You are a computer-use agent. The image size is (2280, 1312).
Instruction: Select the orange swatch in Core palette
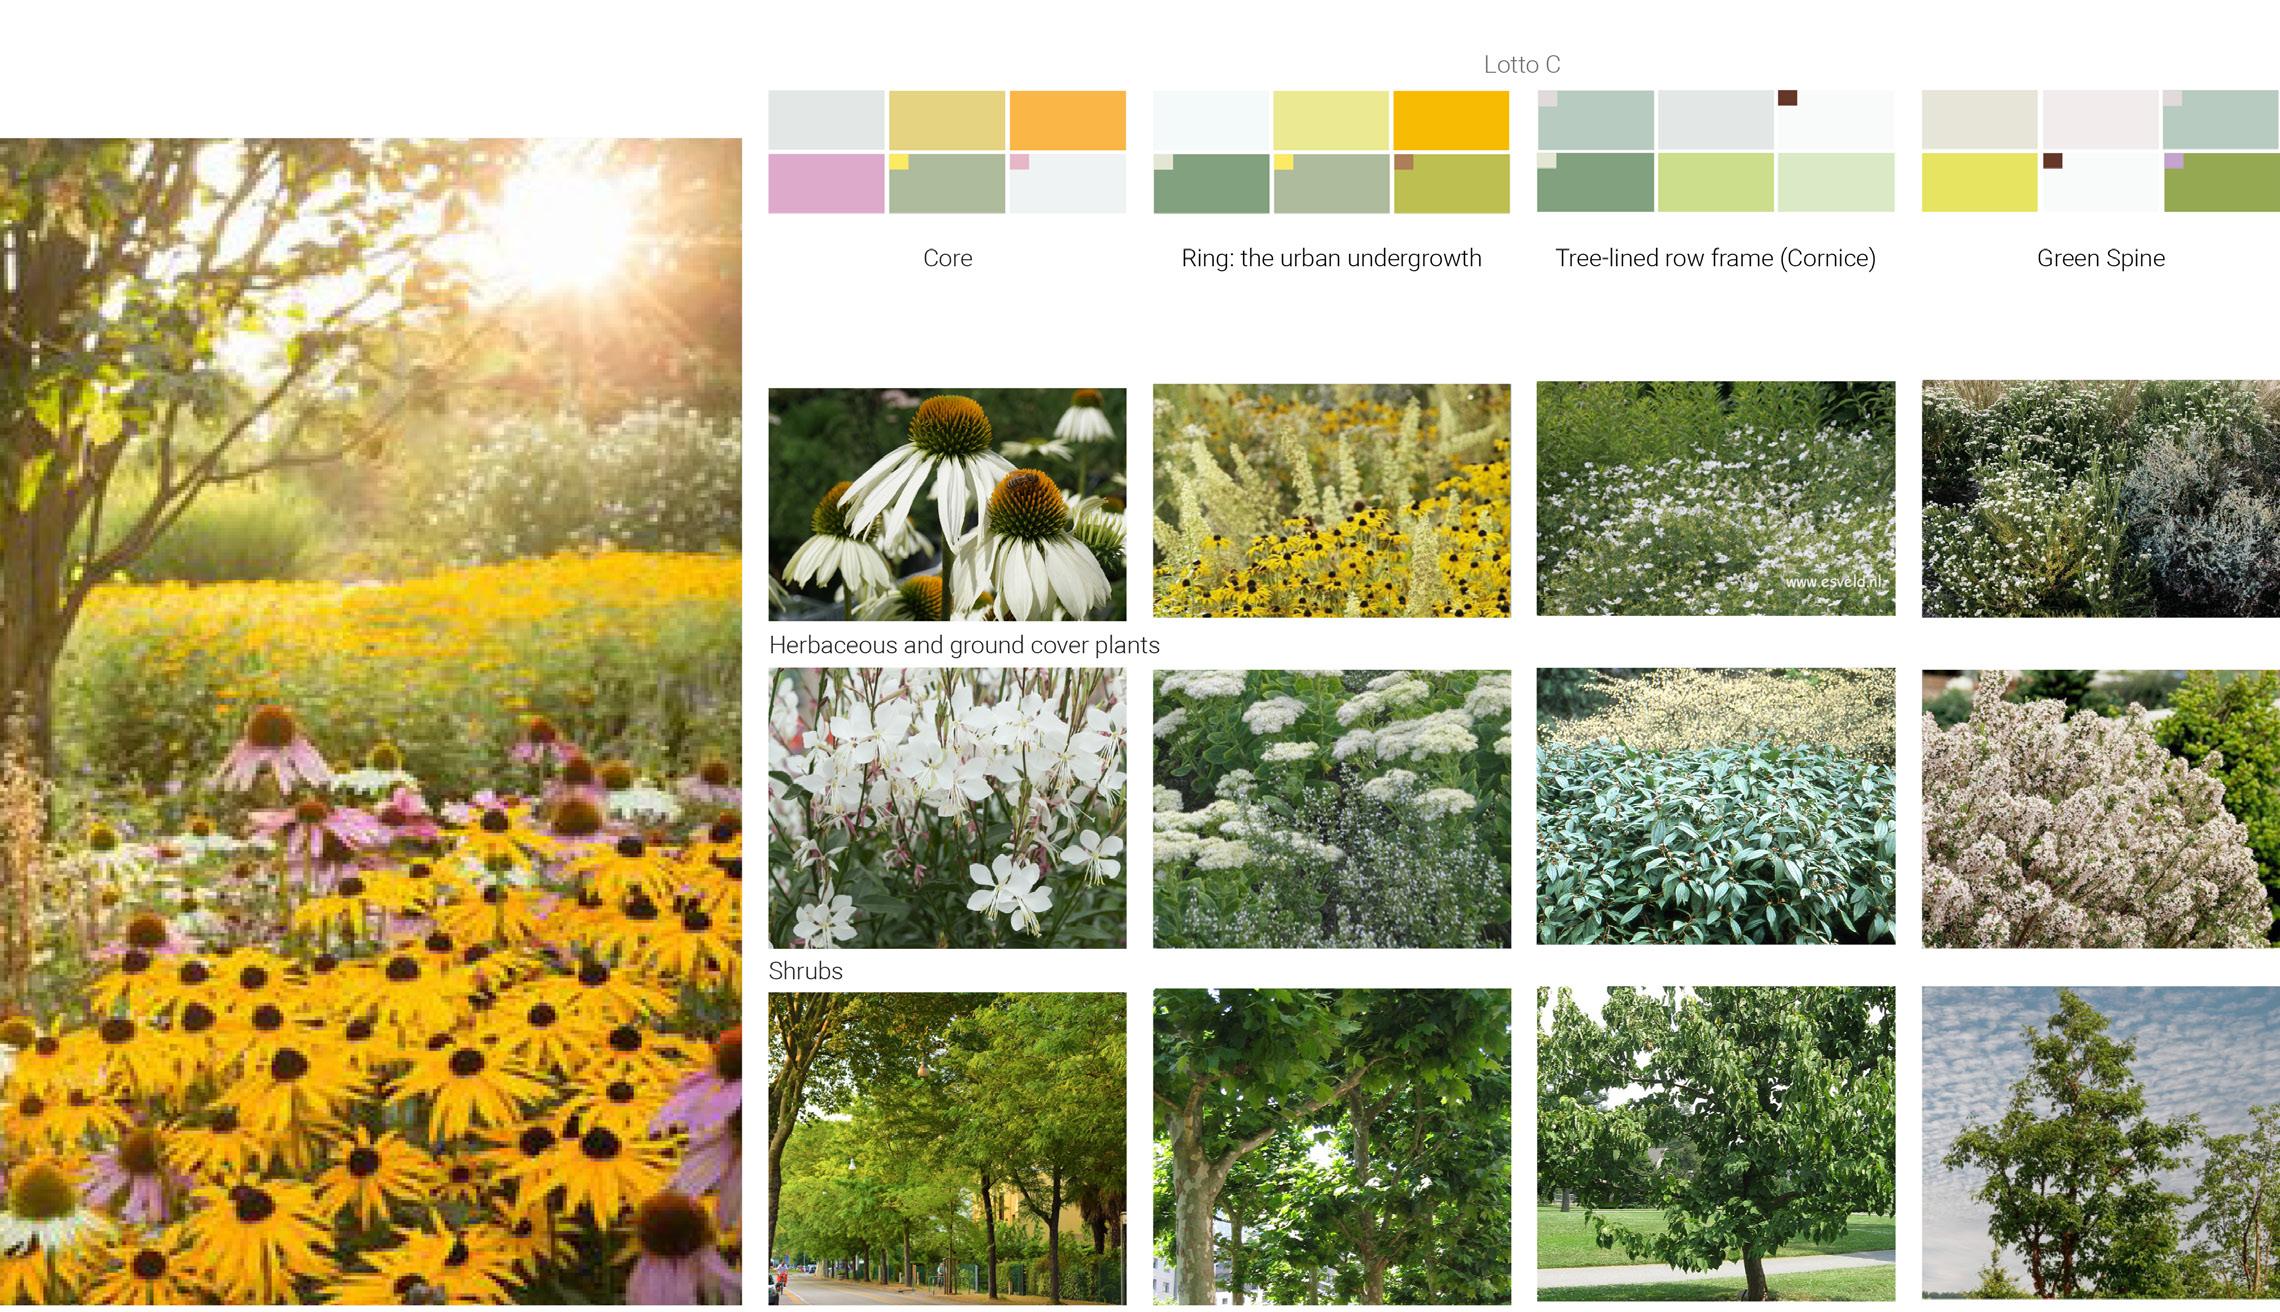pos(1067,120)
